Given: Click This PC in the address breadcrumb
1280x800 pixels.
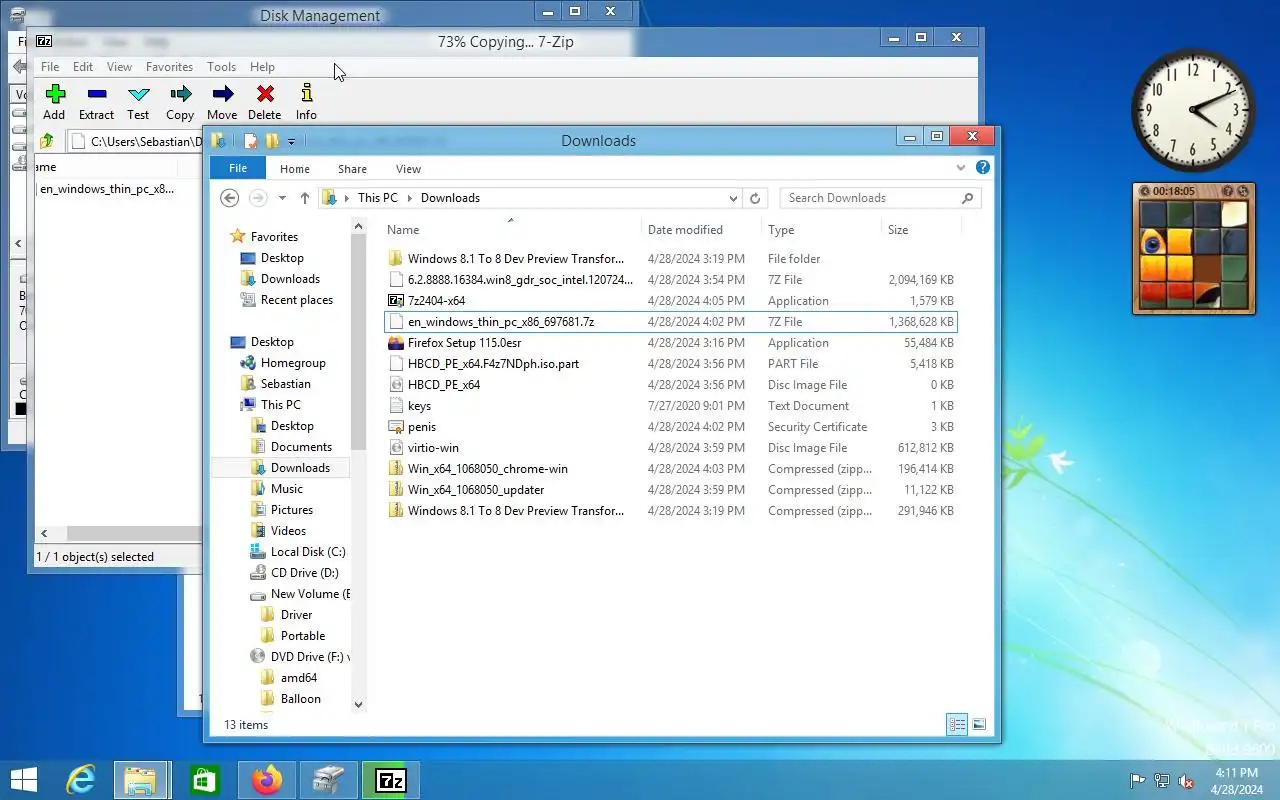Looking at the screenshot, I should pos(377,198).
